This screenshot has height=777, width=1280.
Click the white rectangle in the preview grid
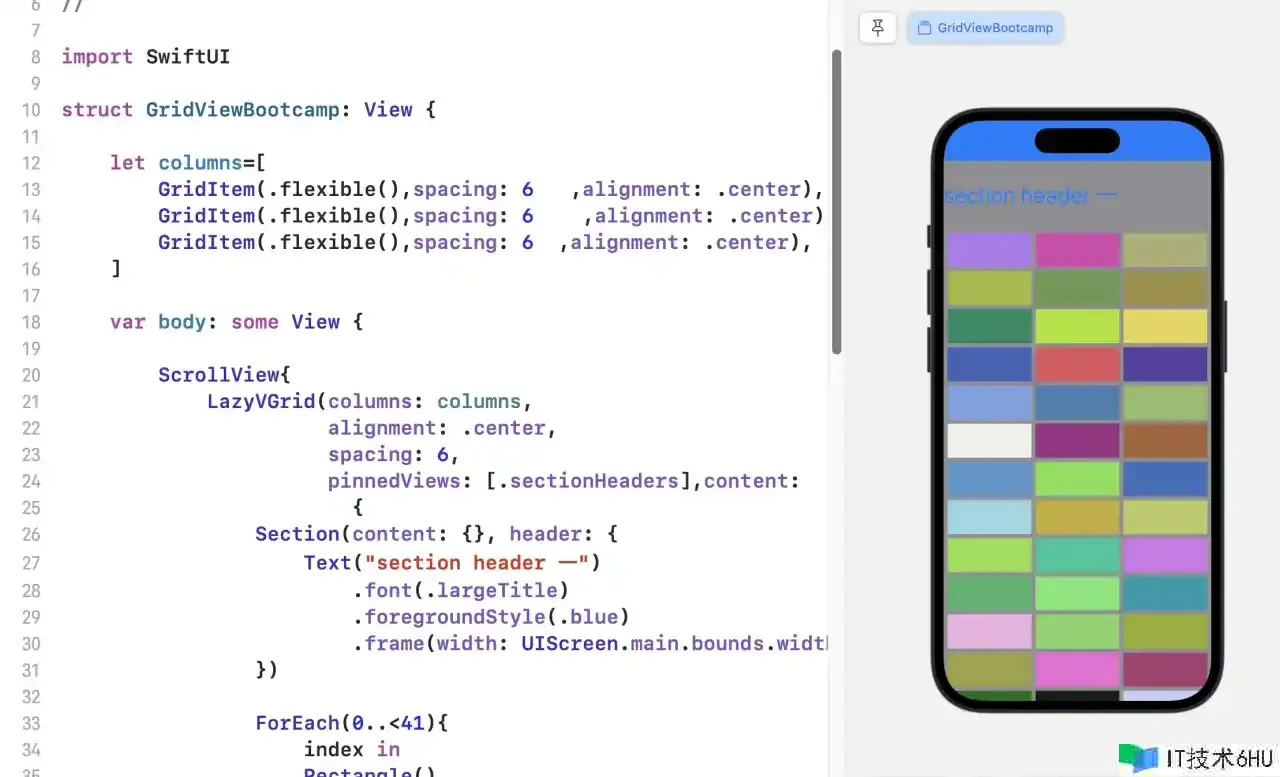click(989, 440)
